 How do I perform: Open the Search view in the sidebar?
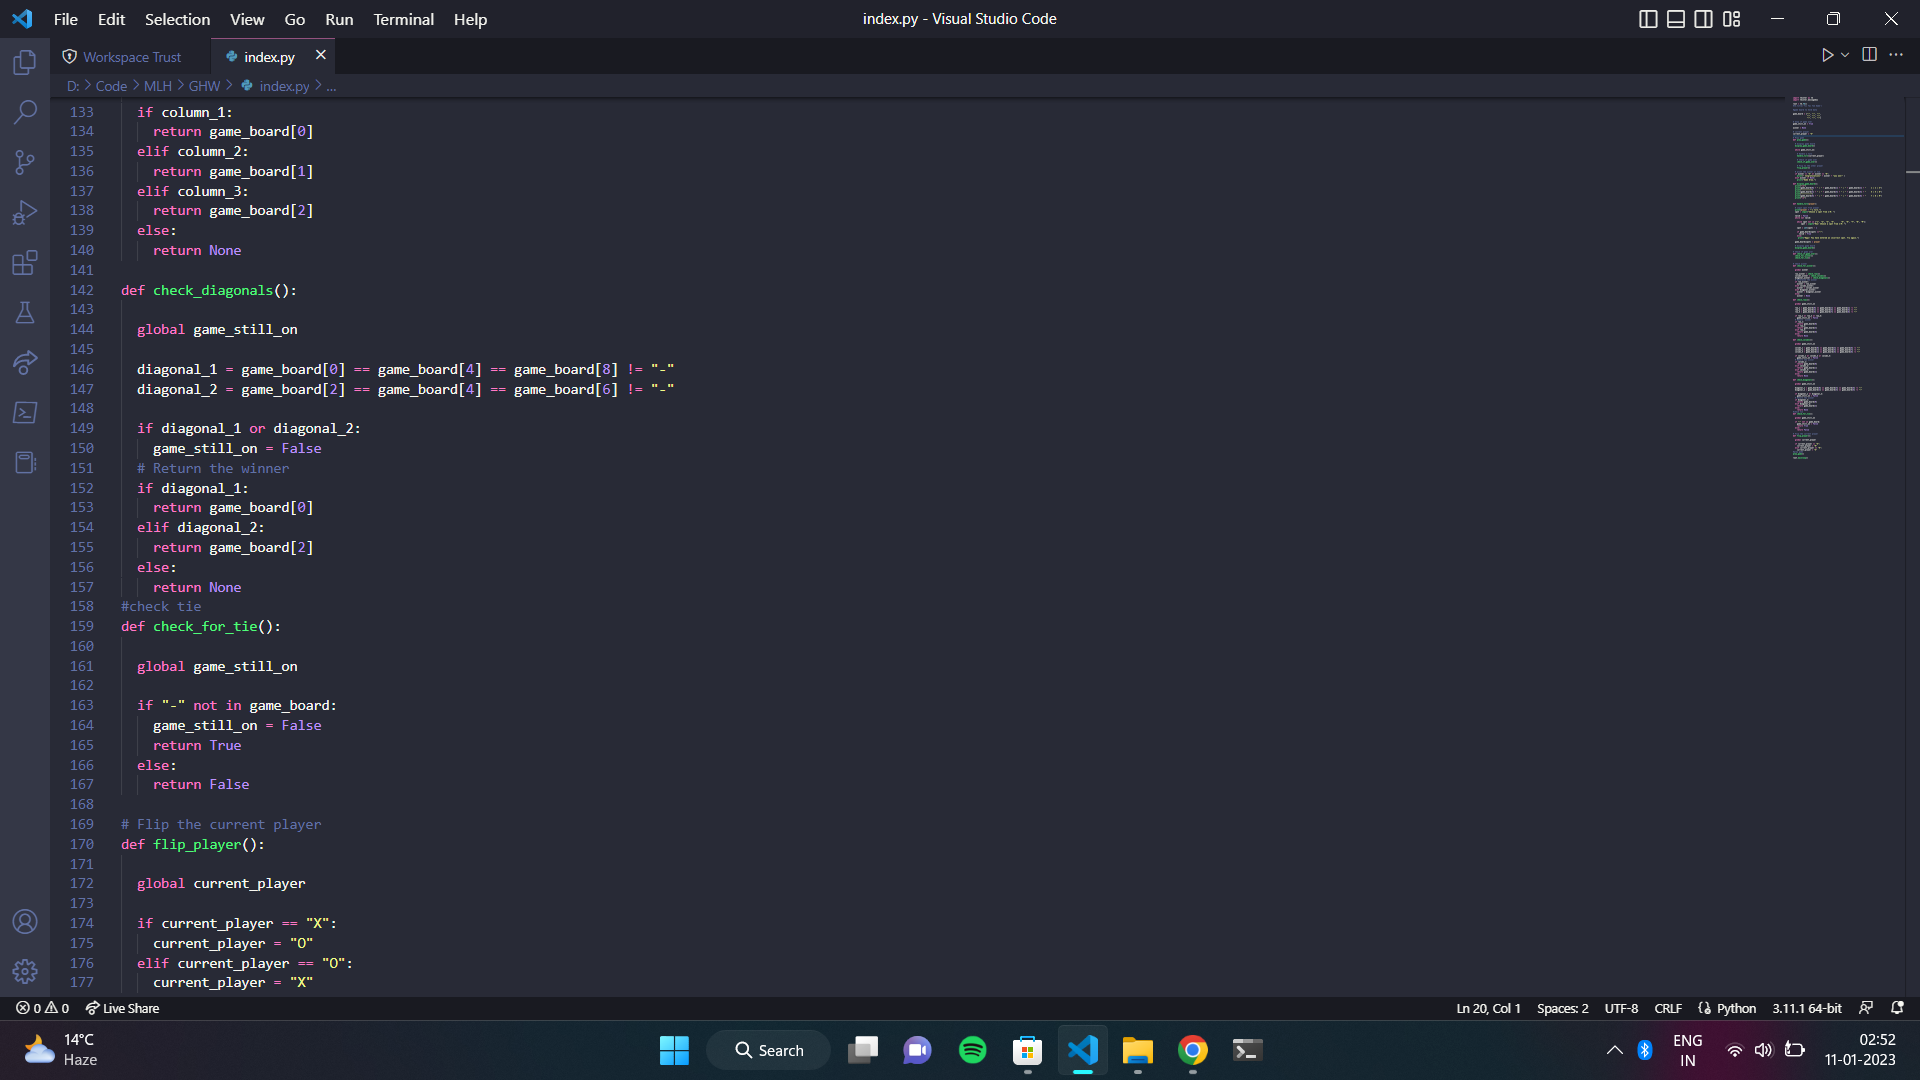coord(25,112)
